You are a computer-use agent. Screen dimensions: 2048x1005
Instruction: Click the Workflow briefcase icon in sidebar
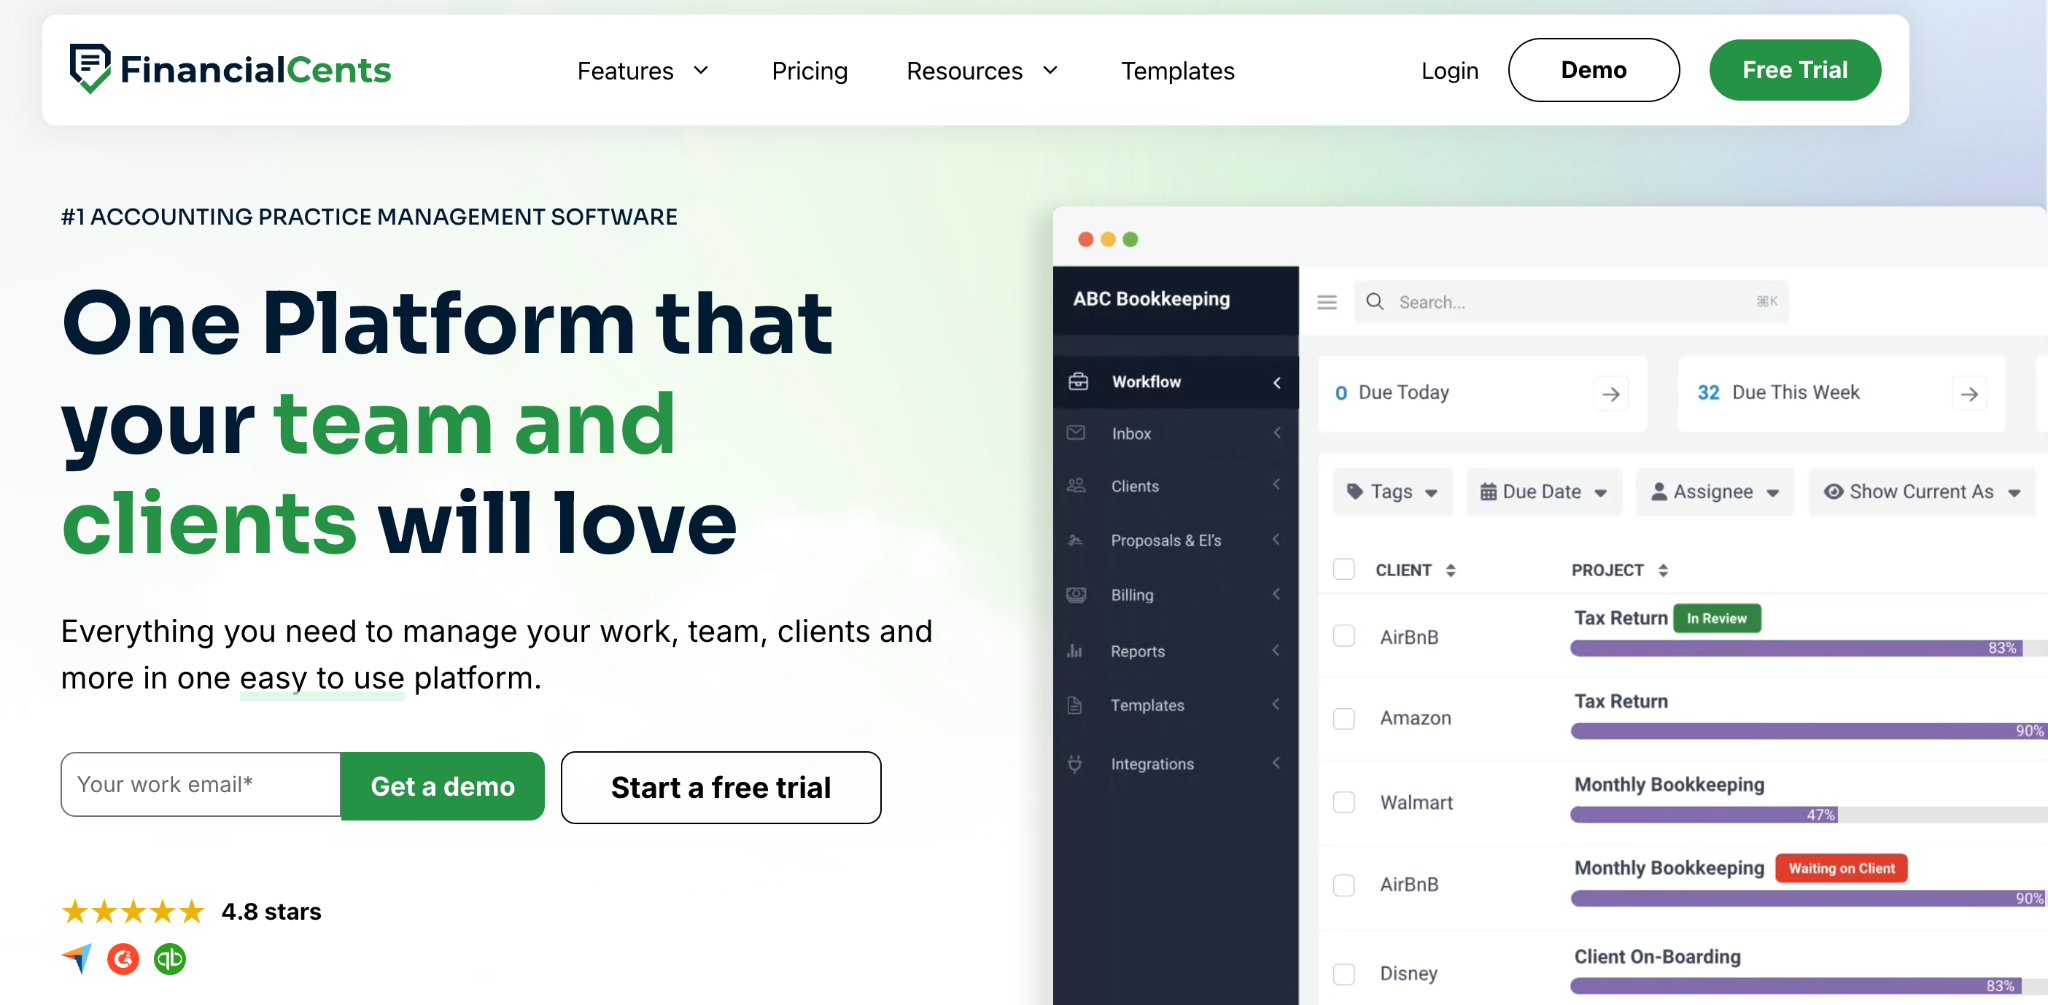[x=1078, y=381]
